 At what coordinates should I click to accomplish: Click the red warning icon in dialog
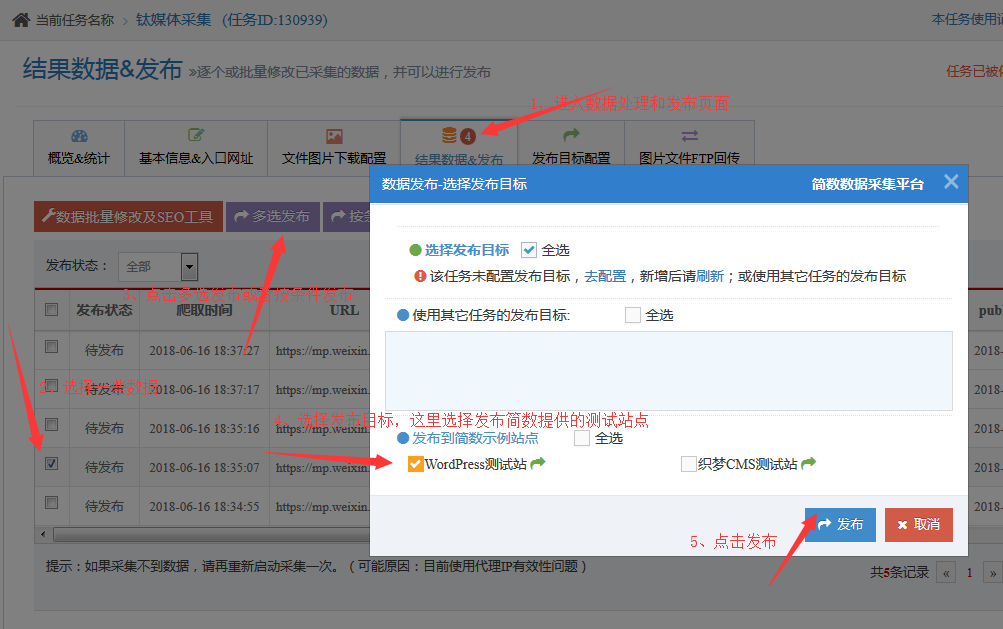click(x=420, y=276)
